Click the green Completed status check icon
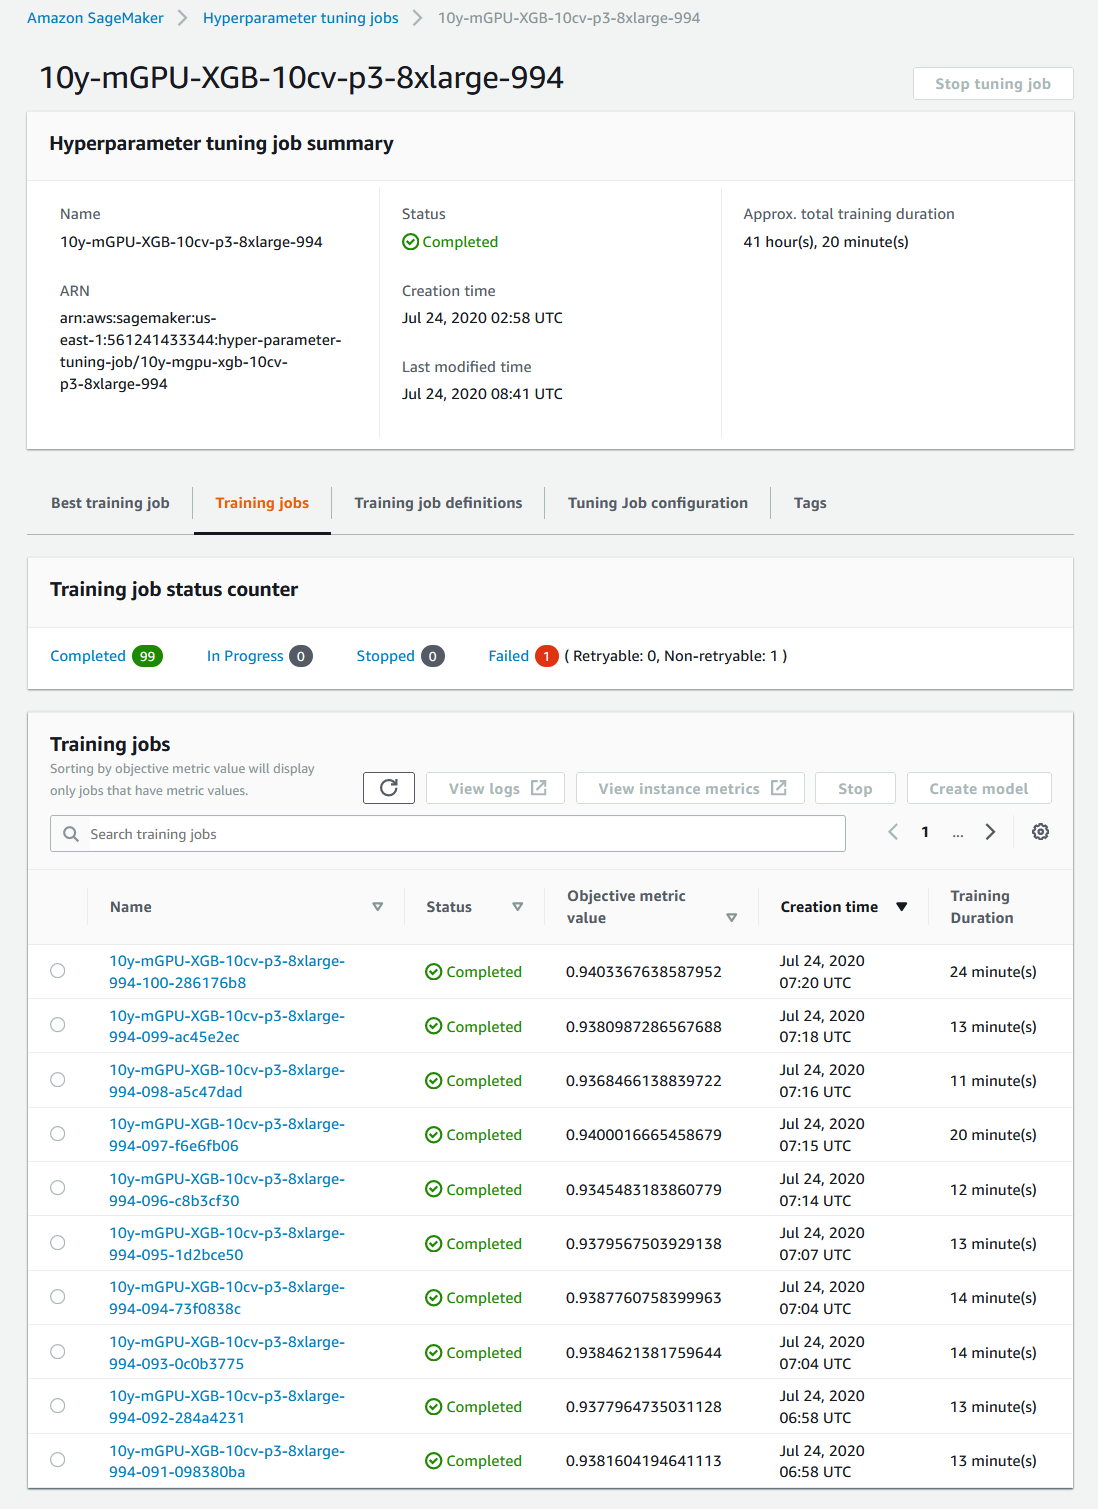The image size is (1098, 1509). pyautogui.click(x=410, y=242)
